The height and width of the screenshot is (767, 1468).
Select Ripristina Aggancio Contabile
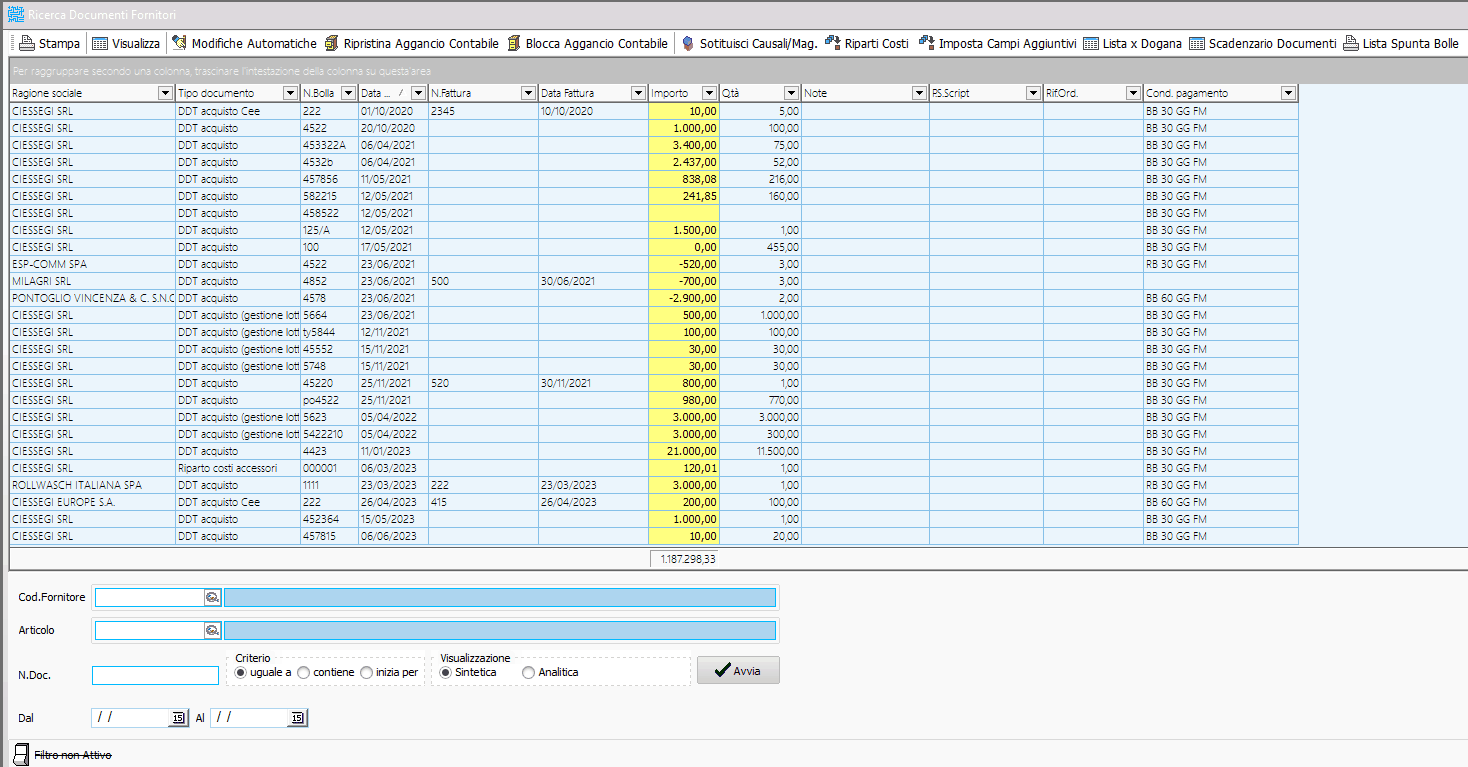[411, 44]
